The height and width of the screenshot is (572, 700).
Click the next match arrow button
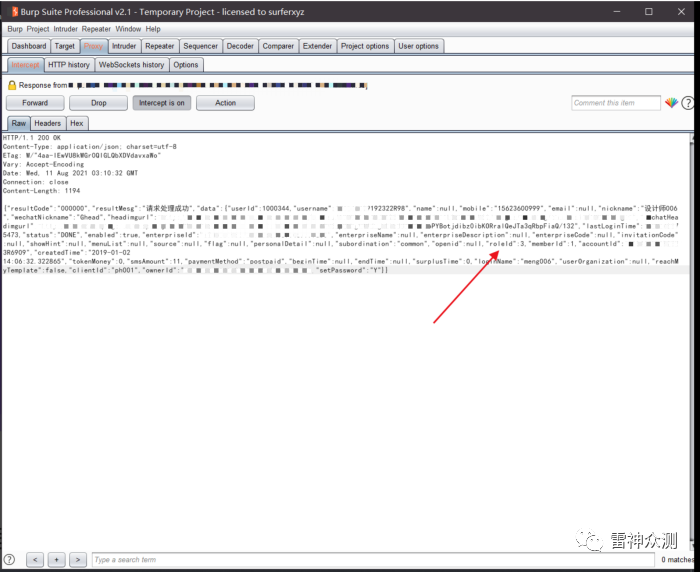pos(78,559)
